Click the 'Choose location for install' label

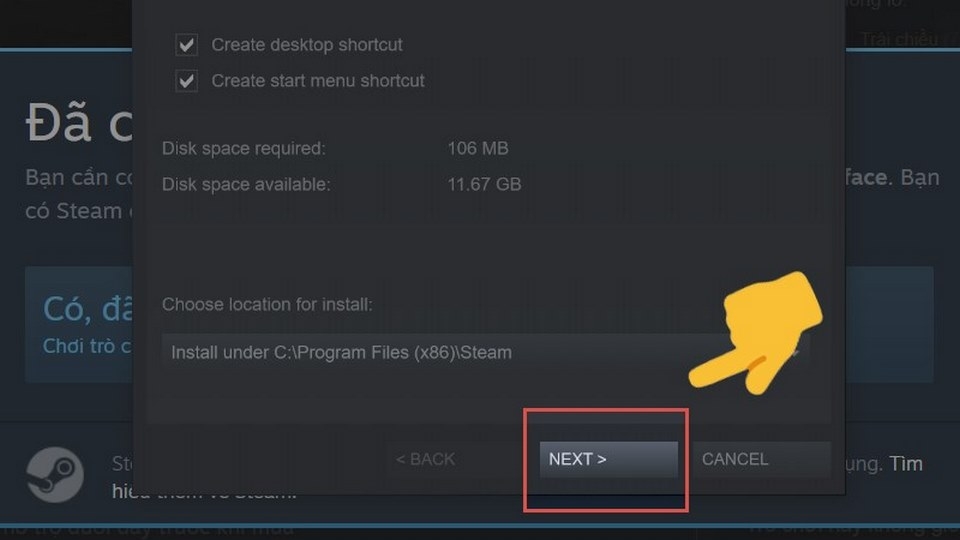point(267,304)
